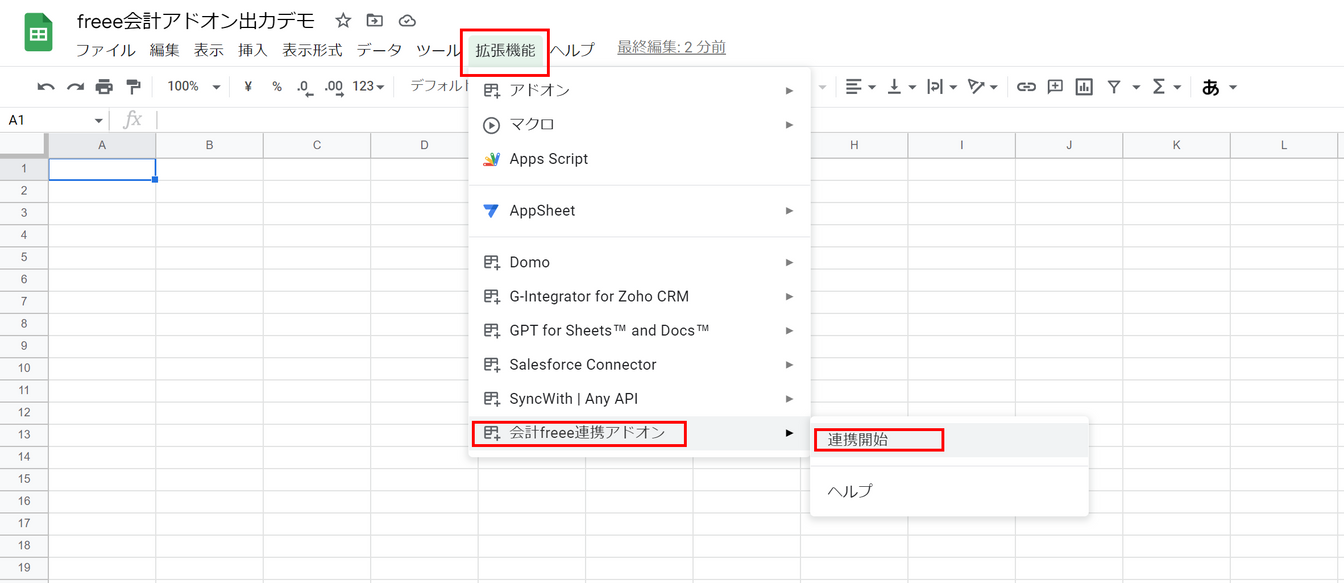Image resolution: width=1344 pixels, height=583 pixels.
Task: Click the add-on icon beside Salesforce Connector
Action: (491, 365)
